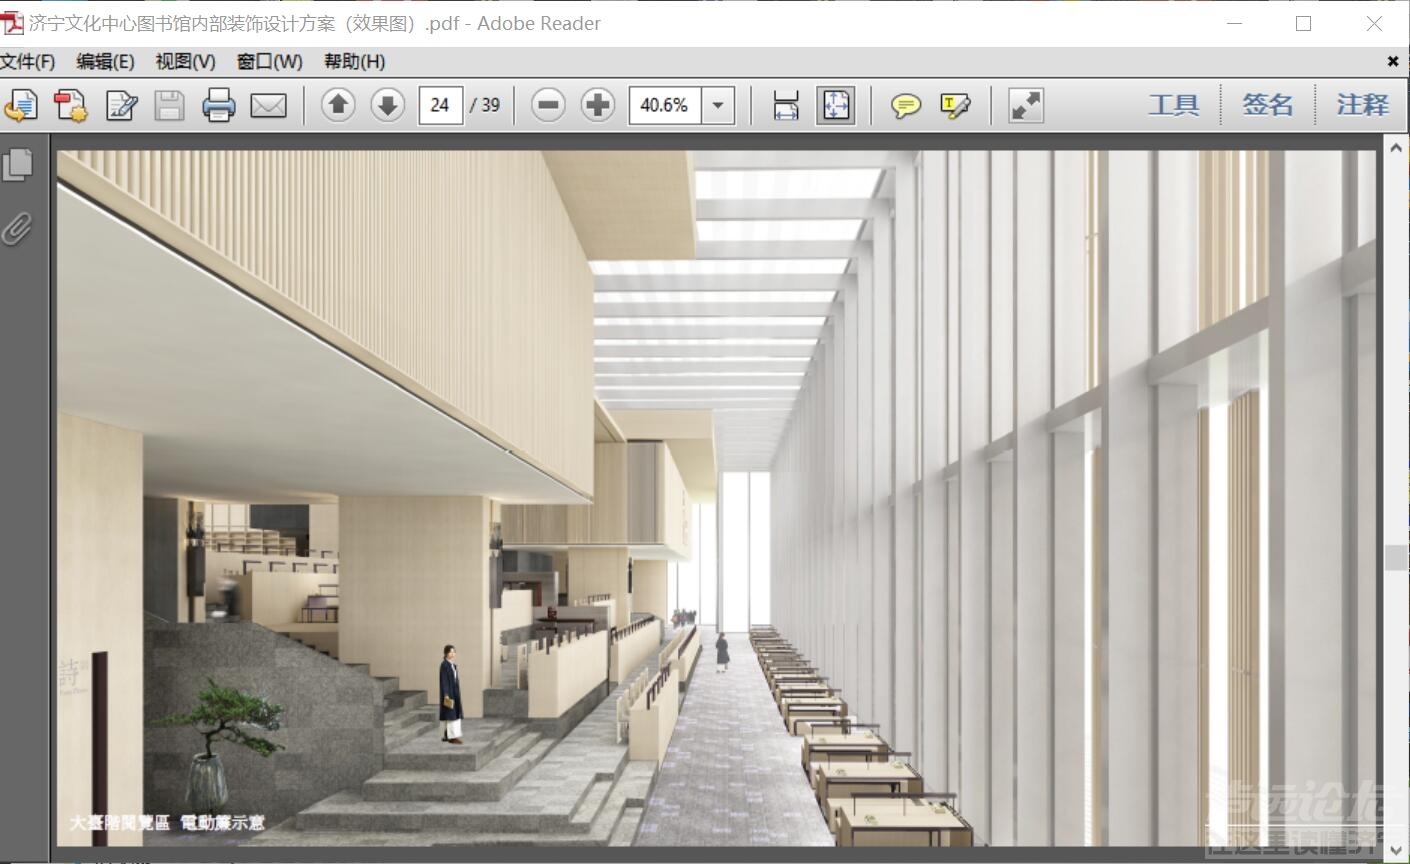Open the 帮助(H) menu
This screenshot has height=864, width=1410.
(x=354, y=61)
